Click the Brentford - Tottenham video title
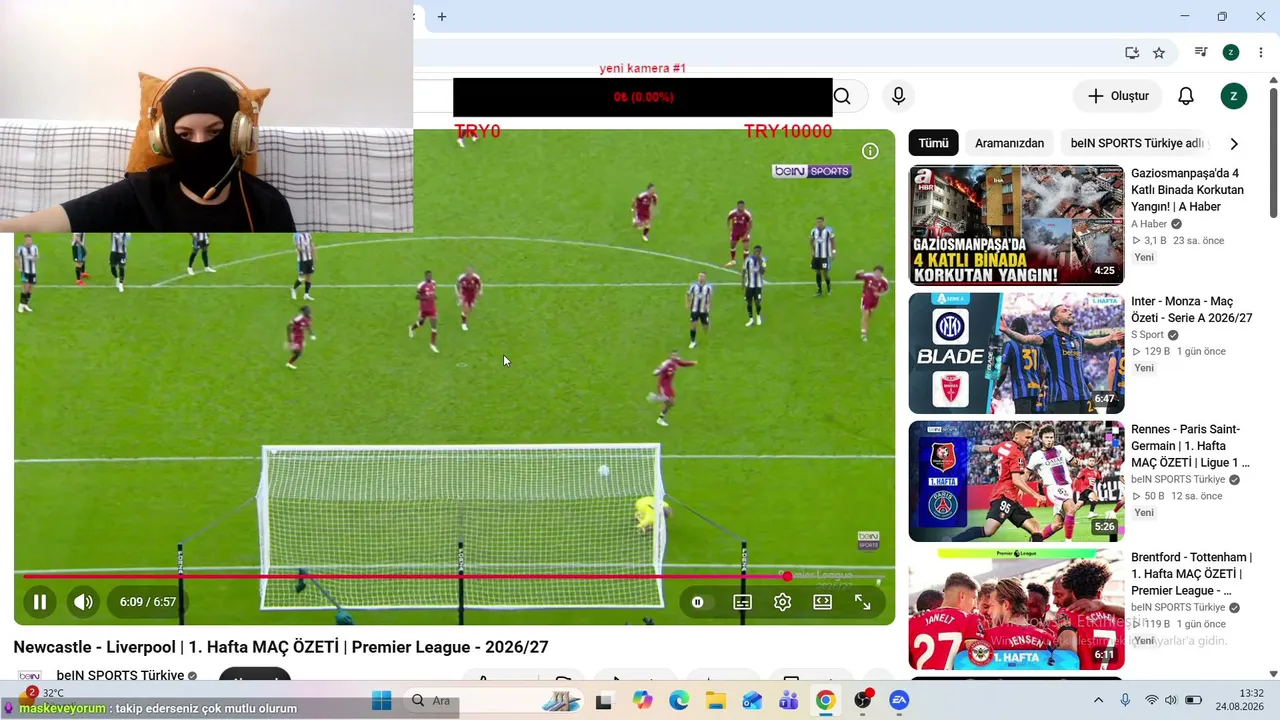Screen dimensions: 1280x720 pyautogui.click(x=1191, y=574)
